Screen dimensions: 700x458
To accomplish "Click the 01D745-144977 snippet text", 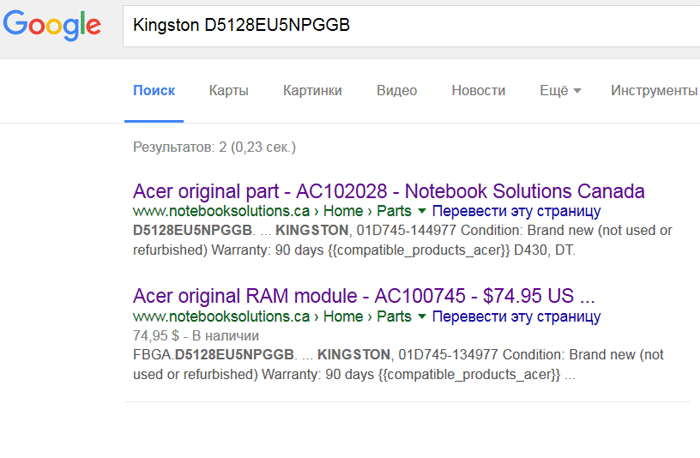I will coord(406,230).
